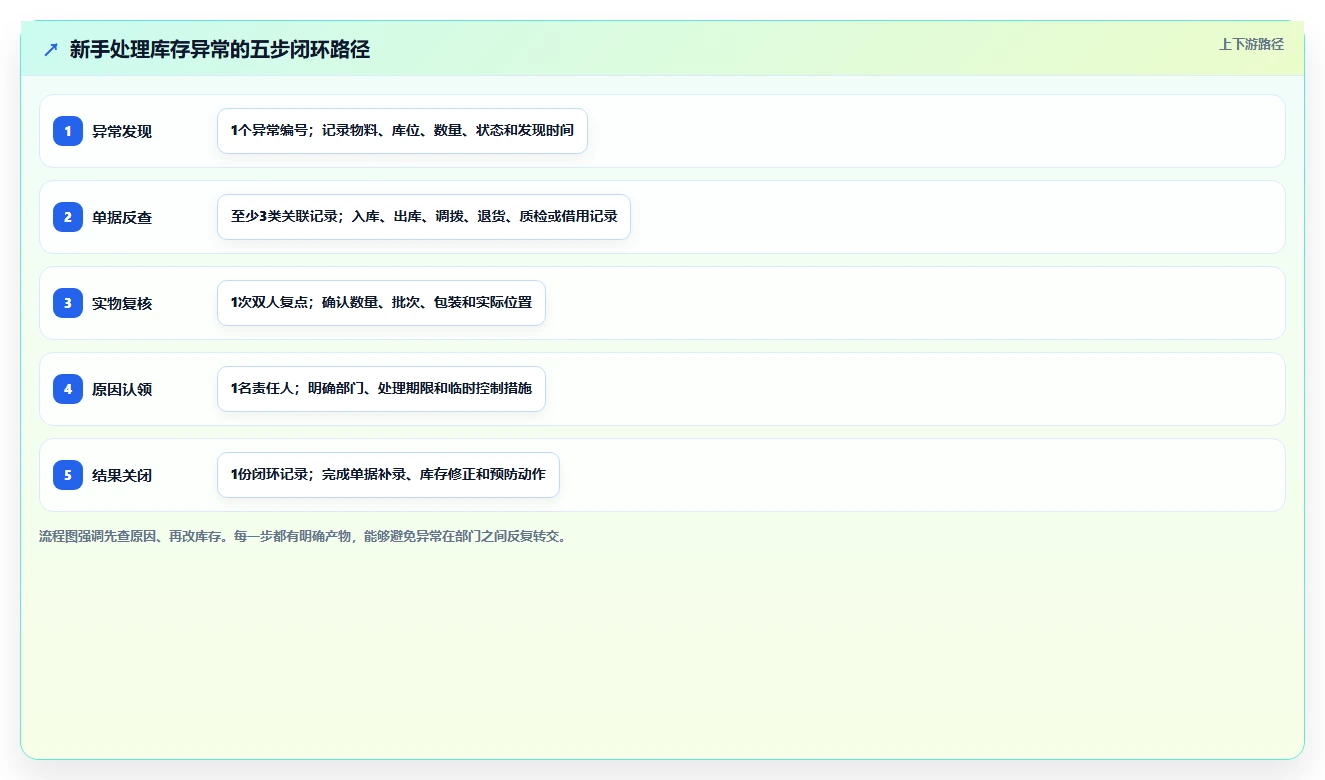Click the 实物复核 step label
This screenshot has width=1325, height=780.
122,303
